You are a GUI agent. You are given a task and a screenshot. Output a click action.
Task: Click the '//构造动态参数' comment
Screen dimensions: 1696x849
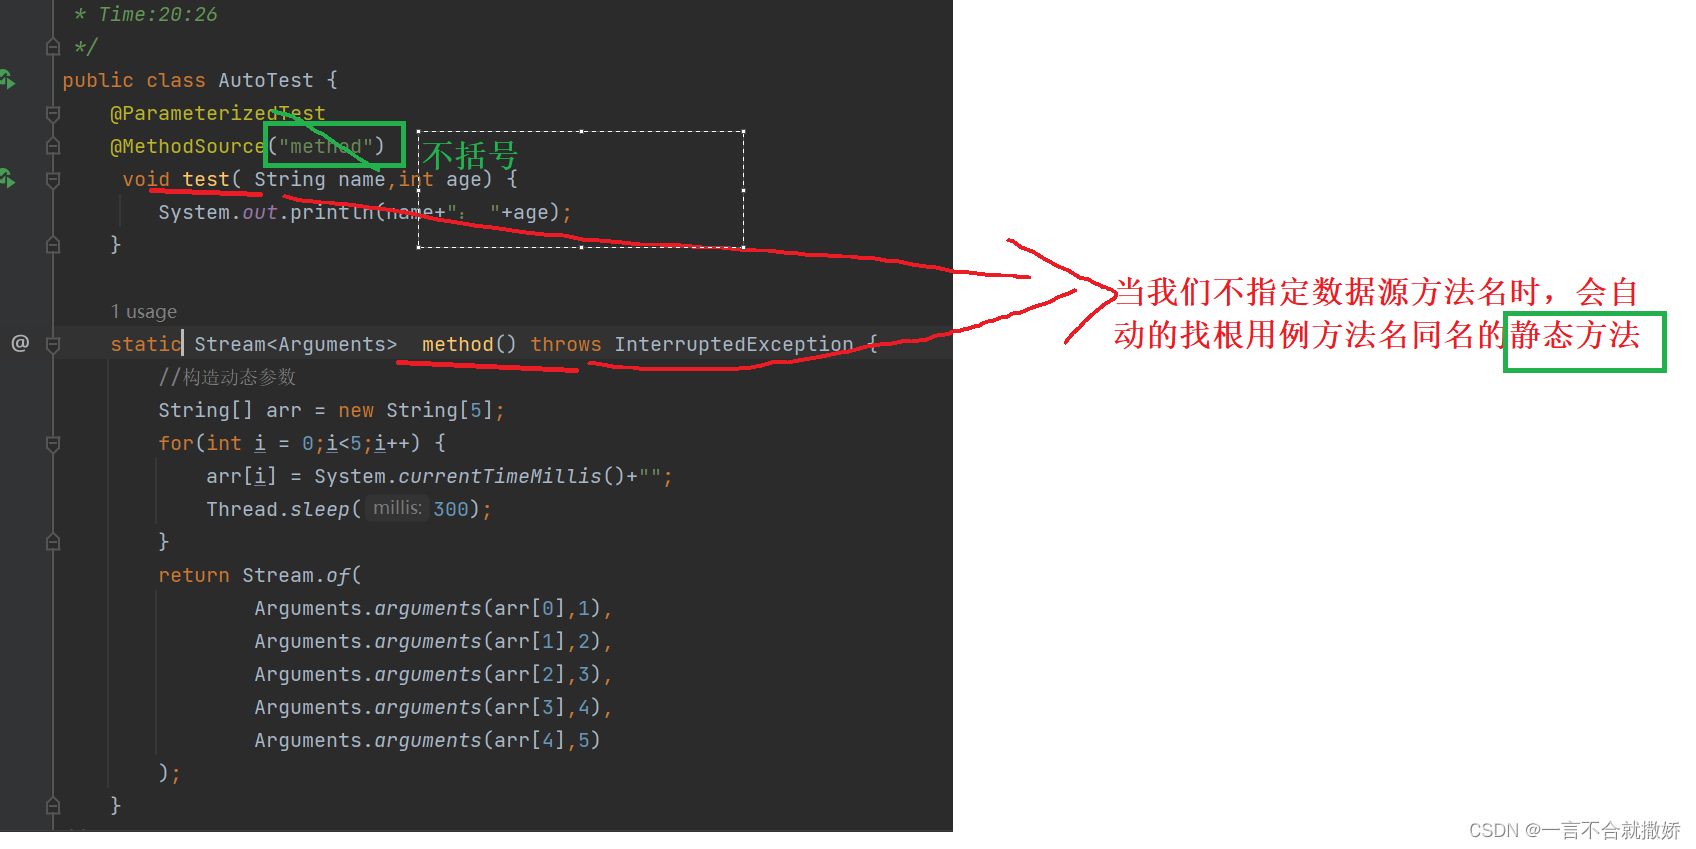227,377
